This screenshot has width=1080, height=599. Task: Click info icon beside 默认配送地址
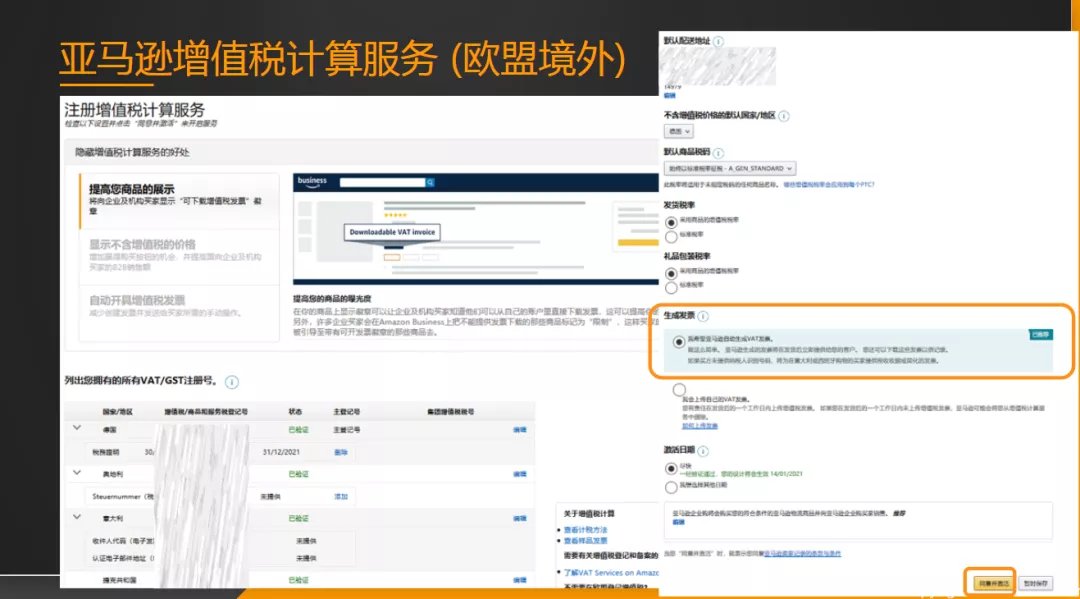pos(718,41)
